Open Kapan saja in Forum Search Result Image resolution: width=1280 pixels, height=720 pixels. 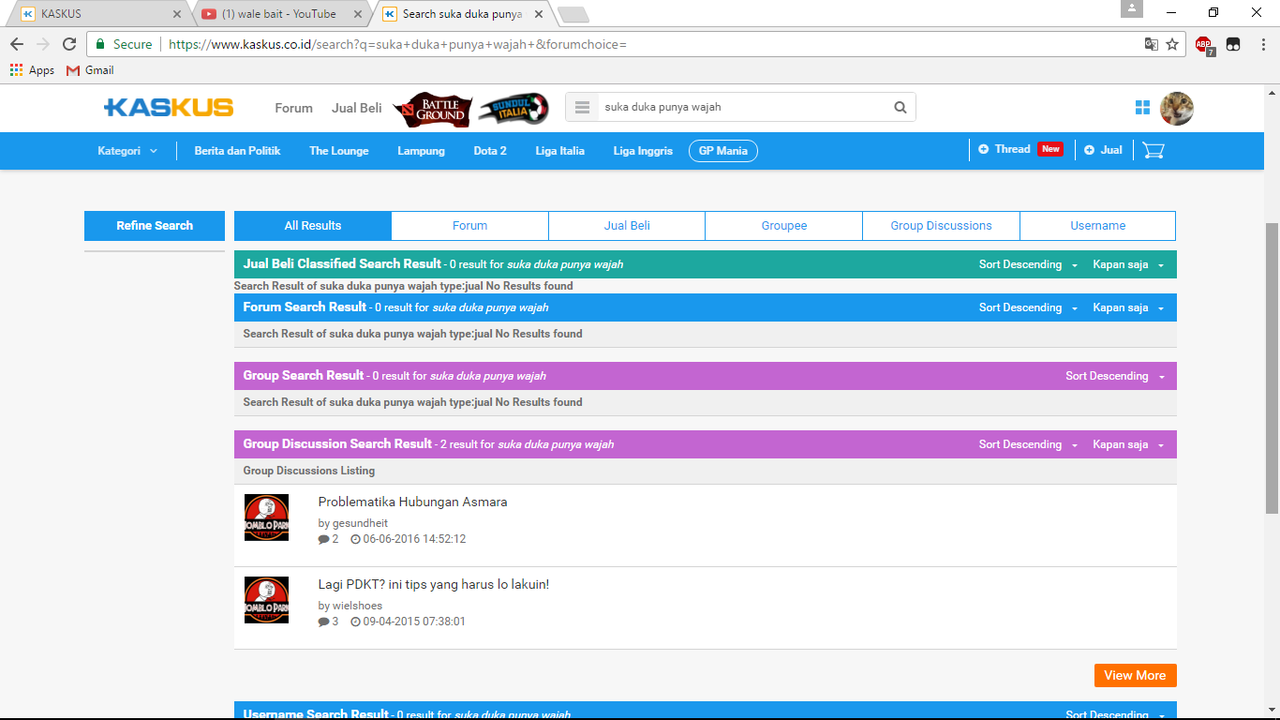[x=1128, y=308]
